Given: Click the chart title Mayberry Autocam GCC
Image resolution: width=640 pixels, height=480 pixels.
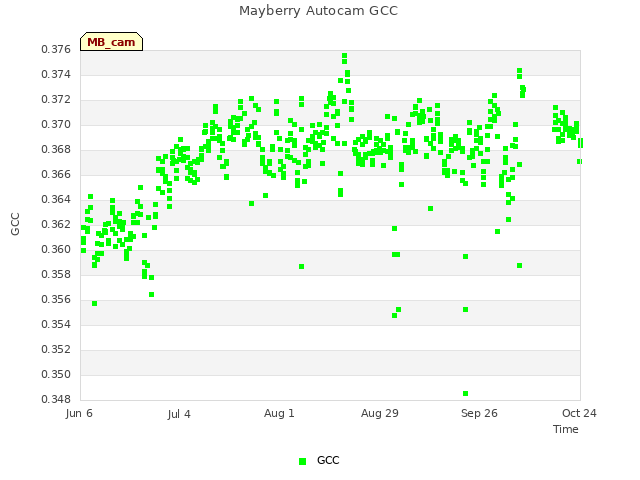Looking at the screenshot, I should [x=318, y=11].
